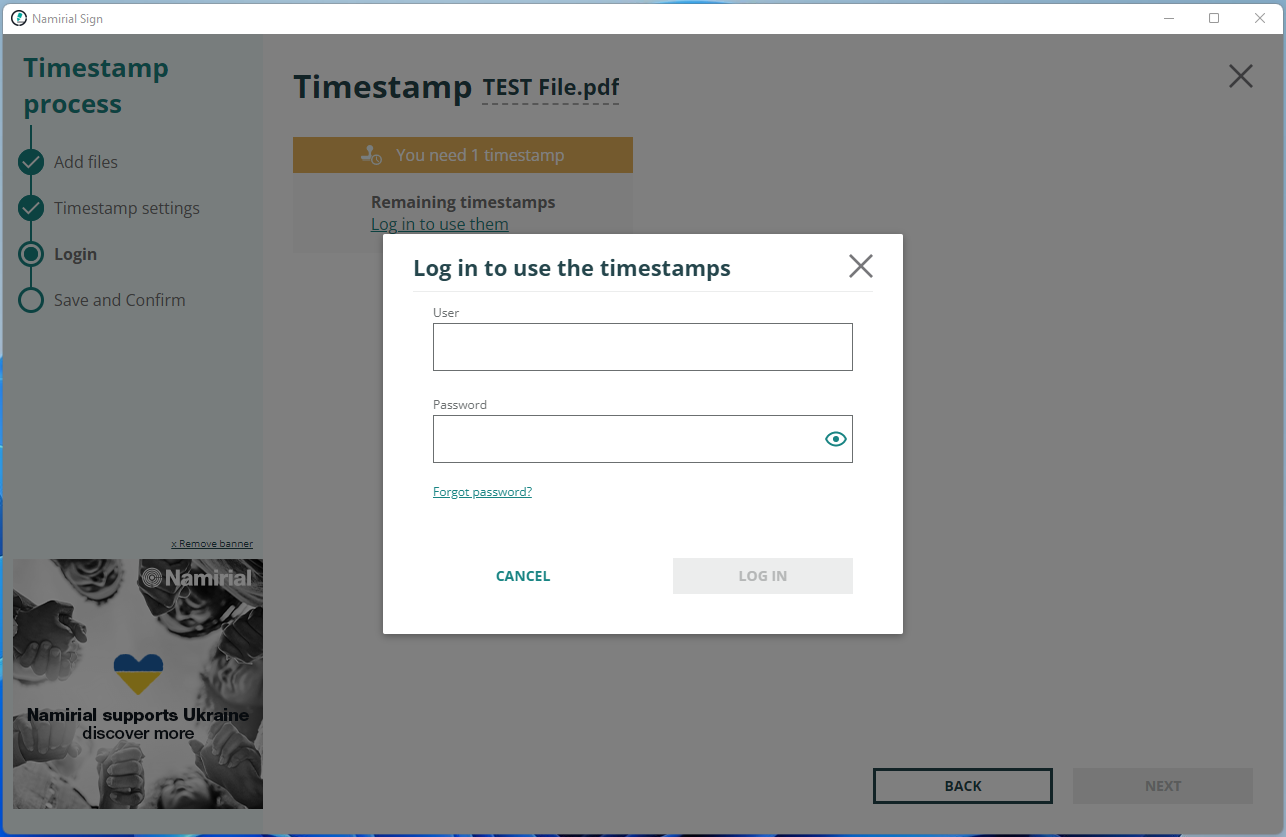Close the Timestamp page with the large X
The image size is (1286, 837).
(x=1241, y=76)
